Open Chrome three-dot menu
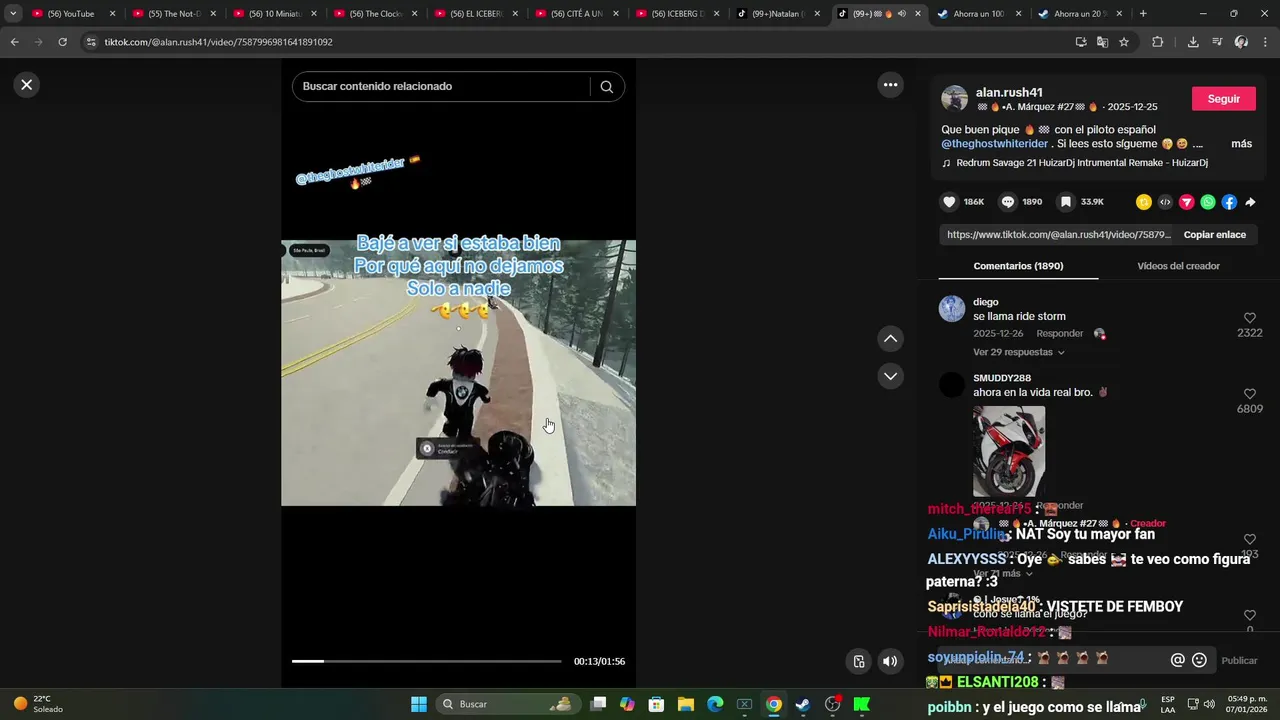 coord(1266,42)
